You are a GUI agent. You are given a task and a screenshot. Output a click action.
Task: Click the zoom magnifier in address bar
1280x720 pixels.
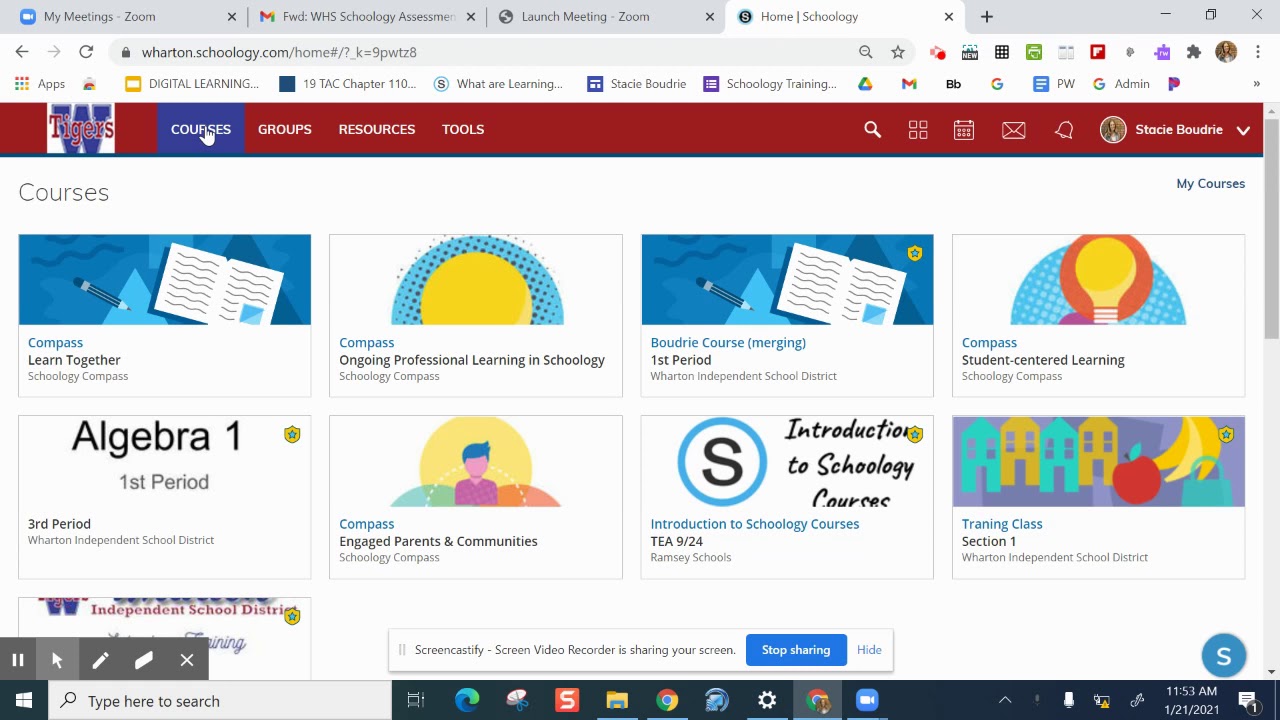pyautogui.click(x=866, y=52)
